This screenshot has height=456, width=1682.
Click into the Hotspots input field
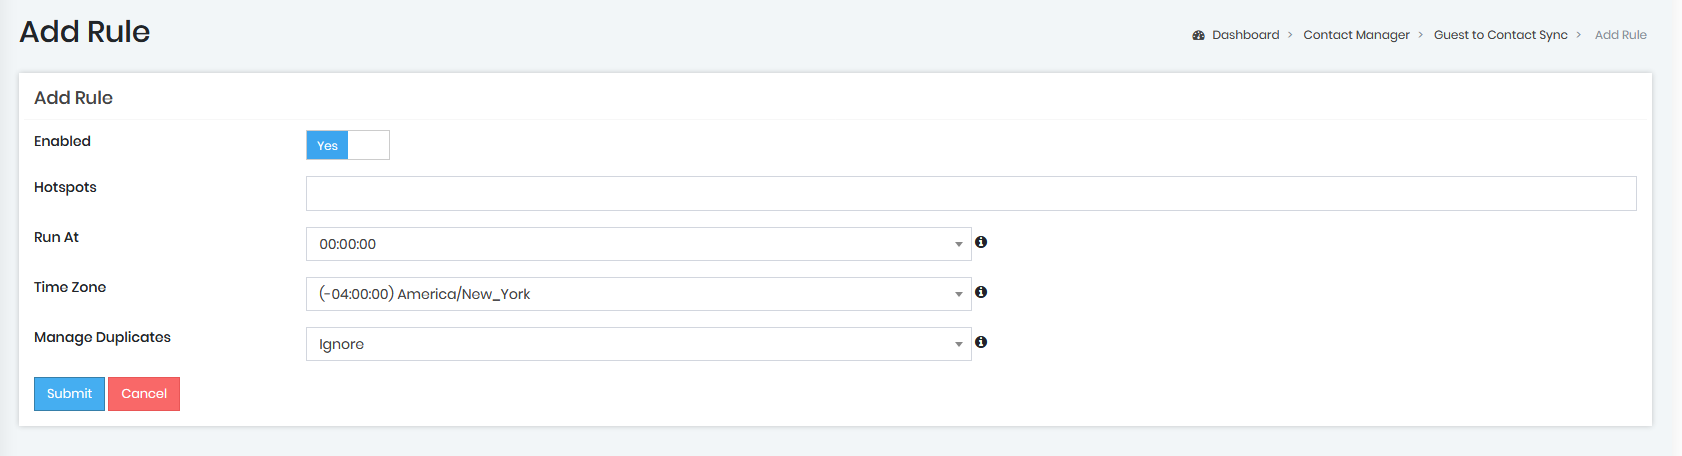[x=971, y=194]
